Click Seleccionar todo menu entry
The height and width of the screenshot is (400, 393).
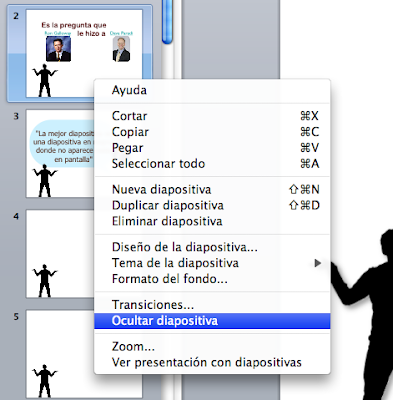point(212,164)
